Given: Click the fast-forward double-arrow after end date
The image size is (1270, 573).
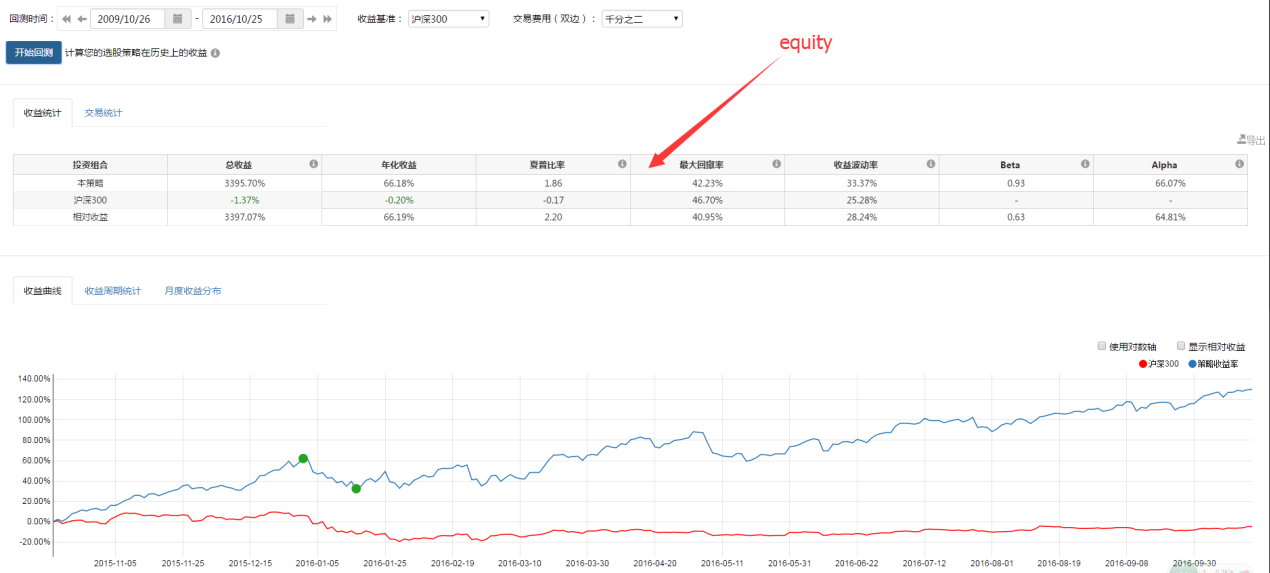Looking at the screenshot, I should click(x=327, y=19).
